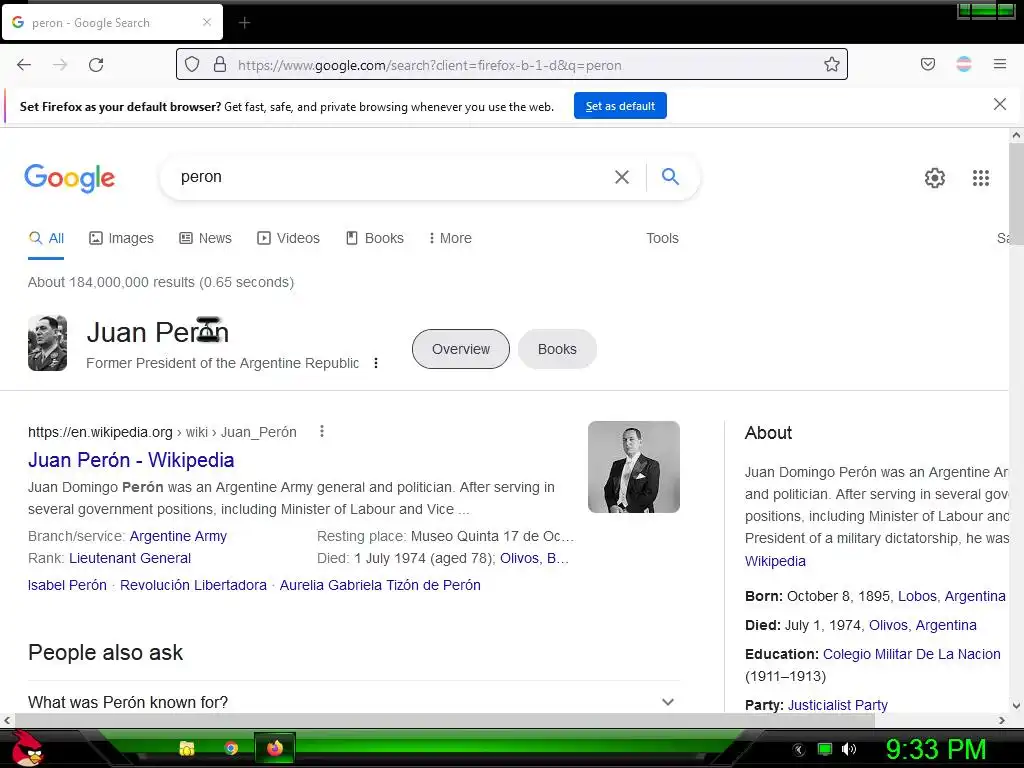Reload the page with the refresh icon

coord(96,65)
